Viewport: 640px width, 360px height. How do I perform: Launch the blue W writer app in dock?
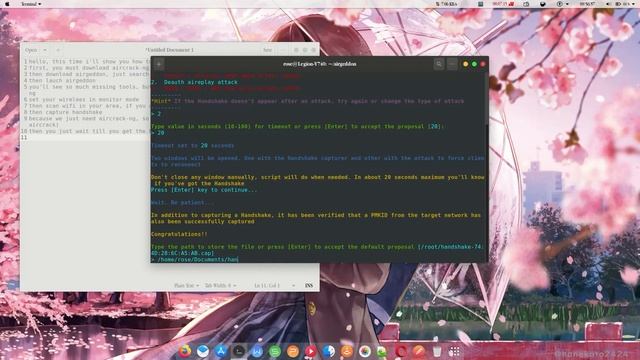pyautogui.click(x=257, y=351)
